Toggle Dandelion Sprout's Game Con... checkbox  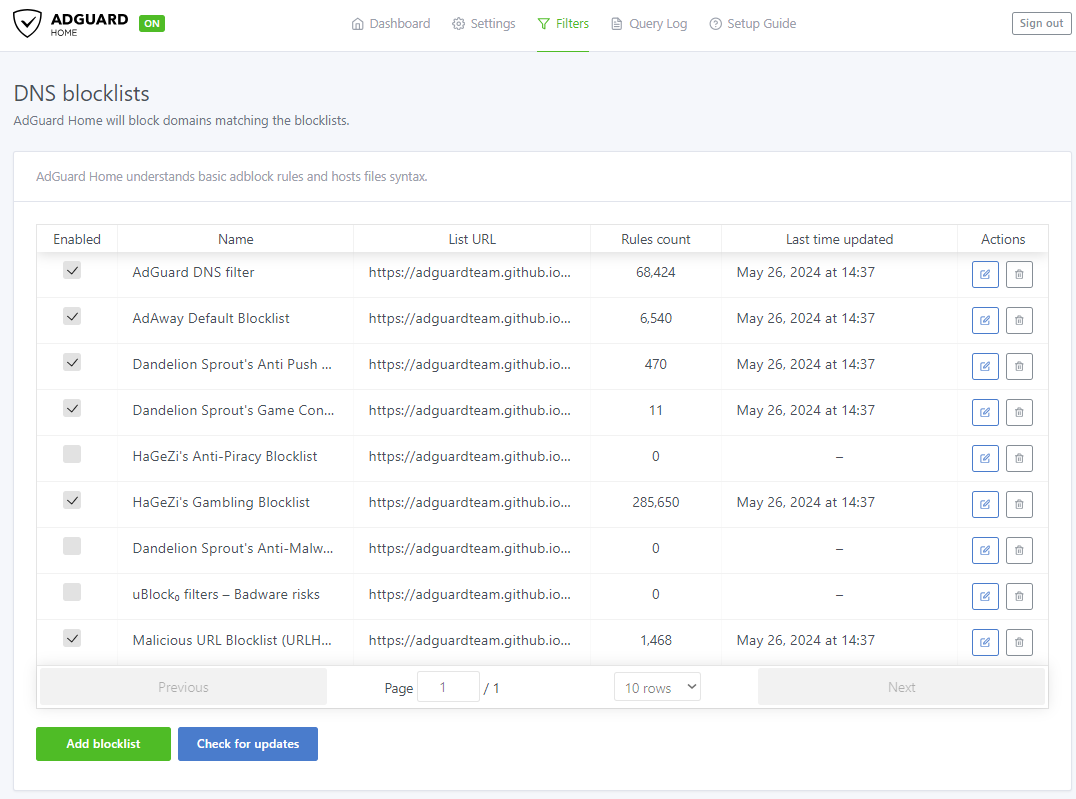[x=72, y=408]
